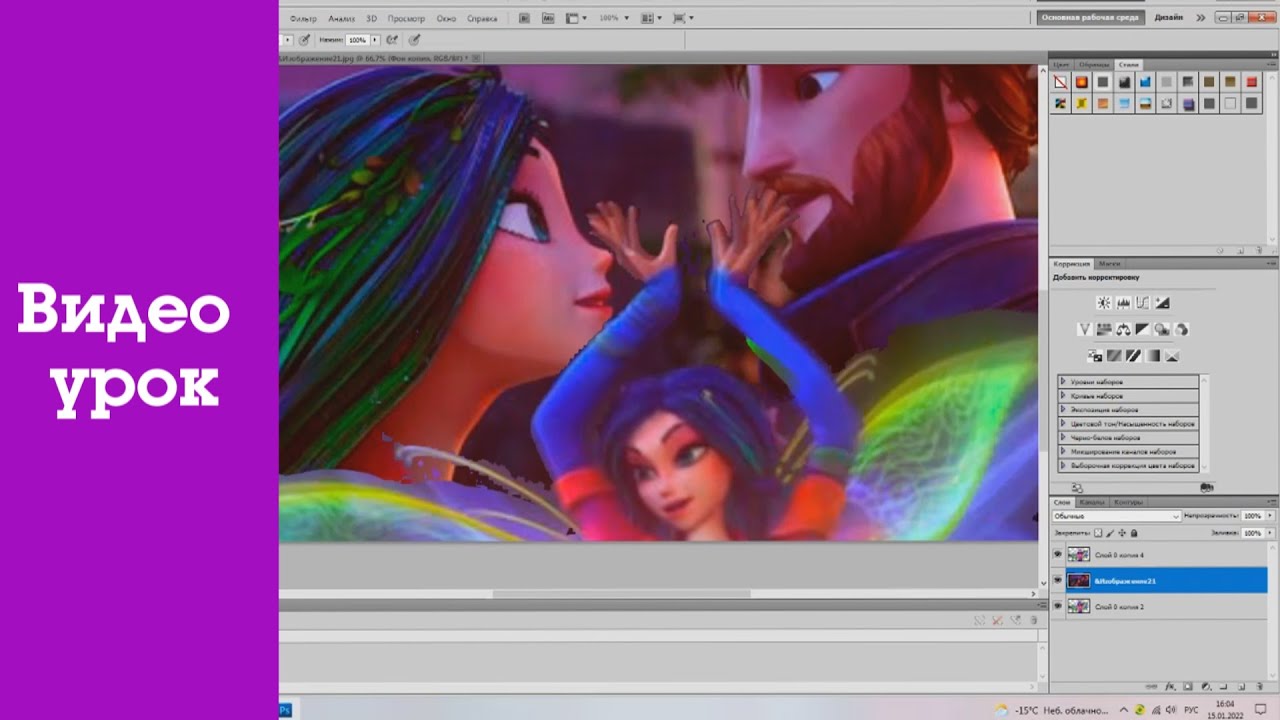The width and height of the screenshot is (1280, 720).
Task: Launch Bridge from the application bar
Action: pos(526,18)
